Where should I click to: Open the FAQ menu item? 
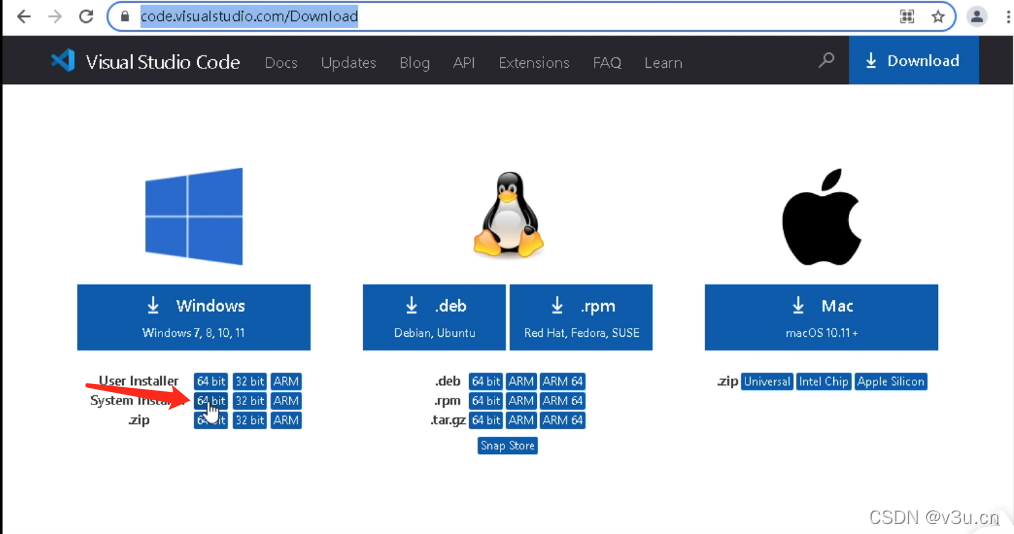[607, 63]
